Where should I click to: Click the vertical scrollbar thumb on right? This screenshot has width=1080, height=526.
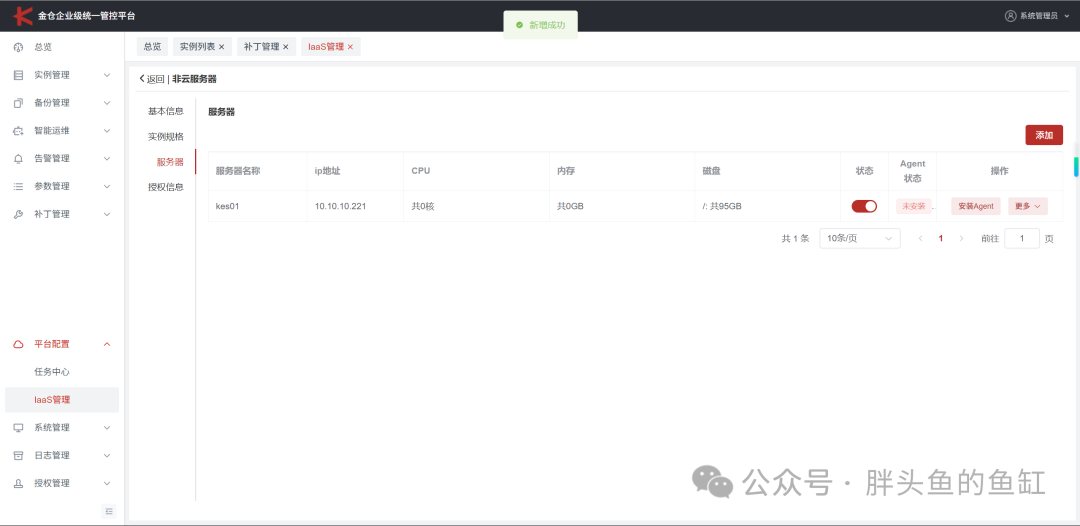(1076, 167)
